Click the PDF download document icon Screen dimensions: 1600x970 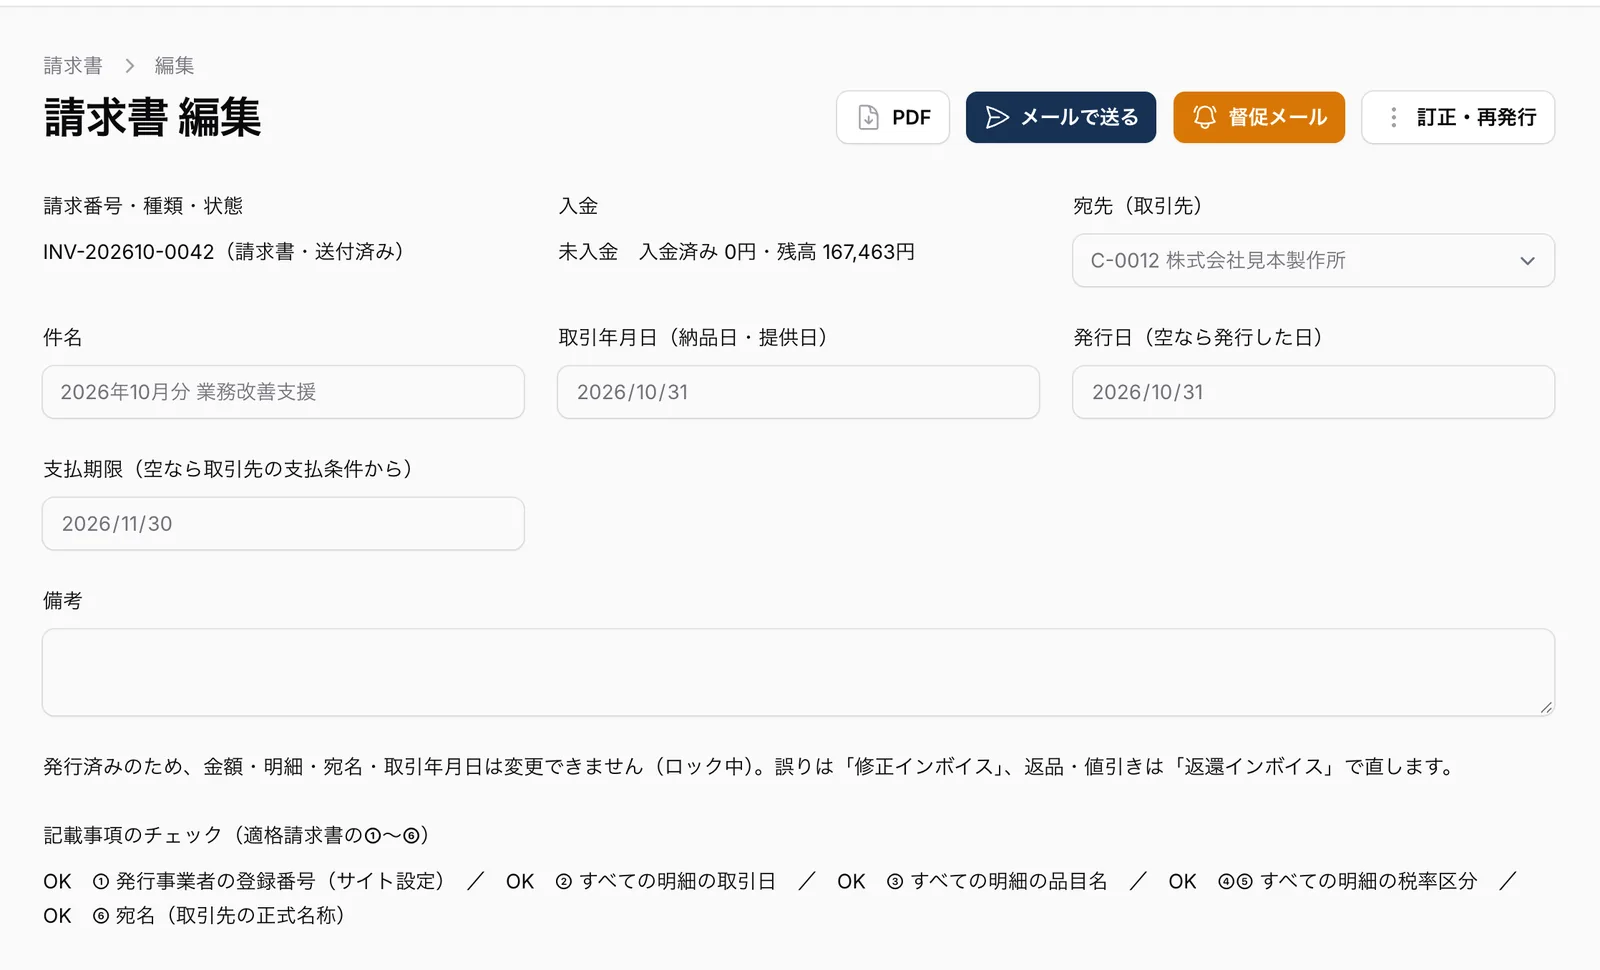869,118
